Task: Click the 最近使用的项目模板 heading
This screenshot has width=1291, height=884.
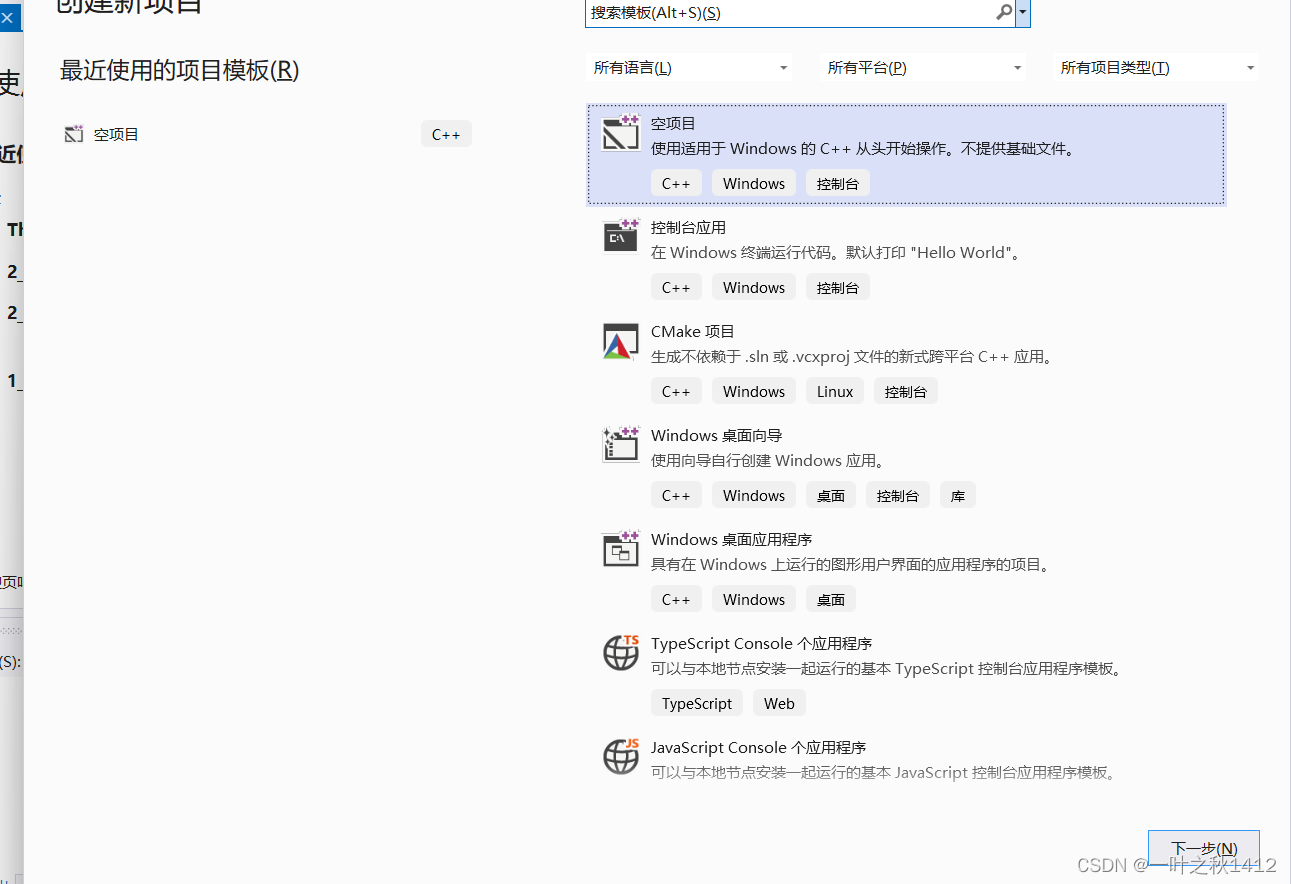Action: point(180,70)
